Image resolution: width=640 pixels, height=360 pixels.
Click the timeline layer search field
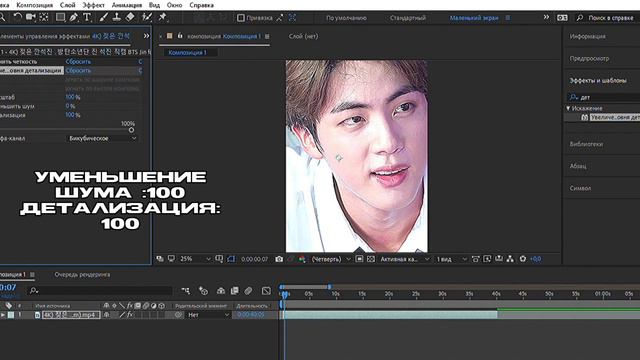[x=101, y=291]
